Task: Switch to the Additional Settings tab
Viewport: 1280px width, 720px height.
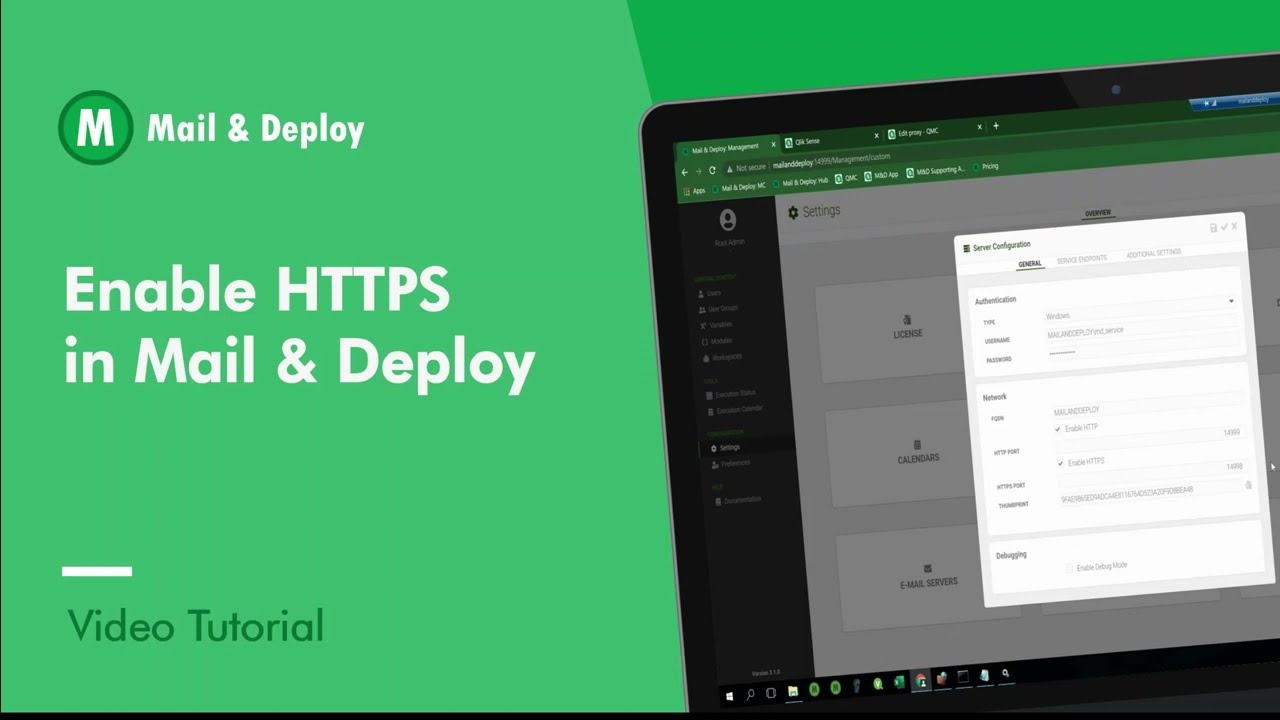Action: coord(1153,254)
